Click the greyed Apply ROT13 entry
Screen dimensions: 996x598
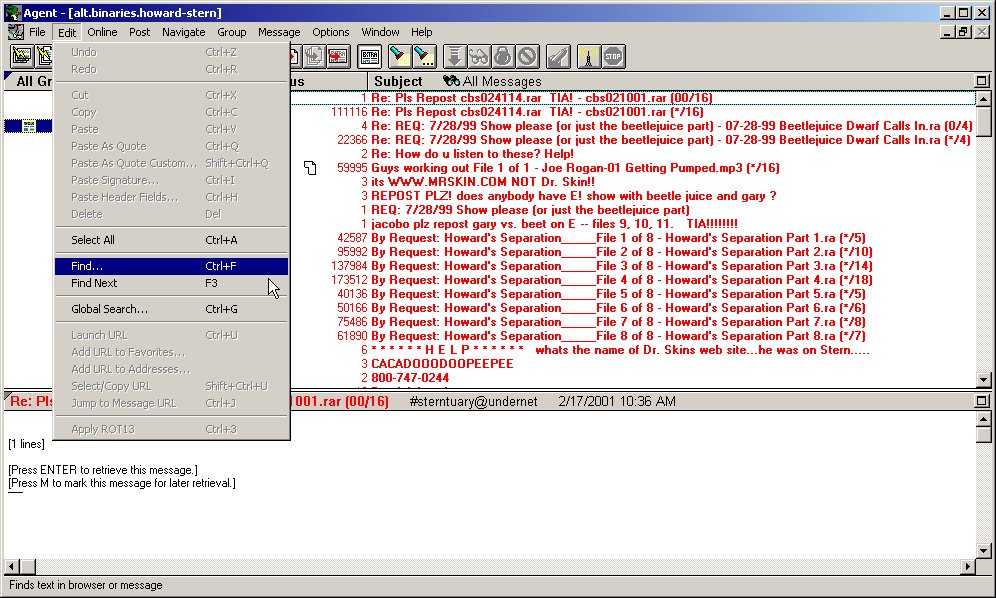[x=171, y=429]
